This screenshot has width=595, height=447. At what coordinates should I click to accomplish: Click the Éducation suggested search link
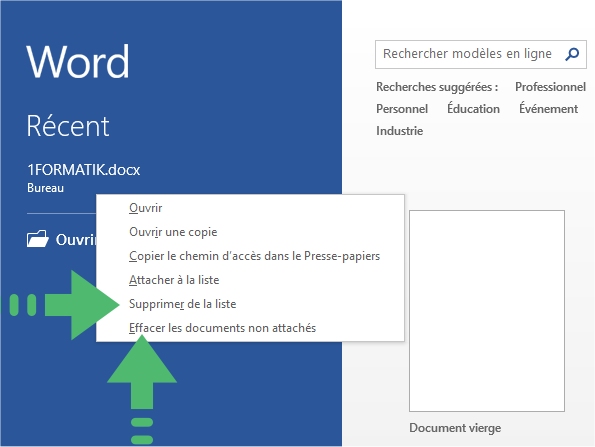click(473, 109)
